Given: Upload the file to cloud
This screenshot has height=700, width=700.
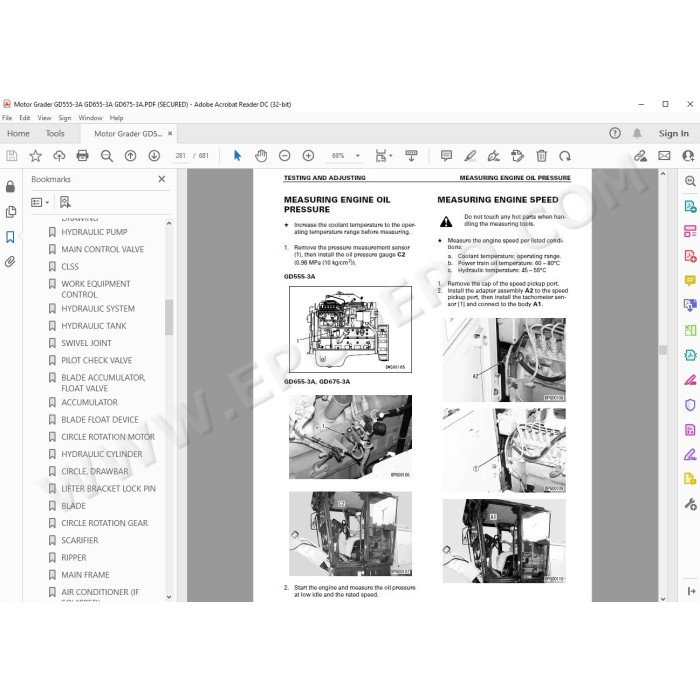Looking at the screenshot, I should pyautogui.click(x=59, y=156).
